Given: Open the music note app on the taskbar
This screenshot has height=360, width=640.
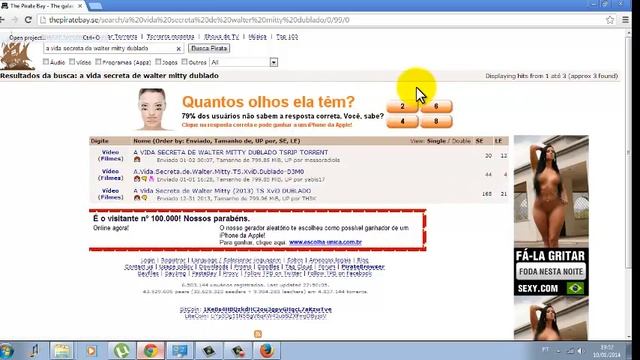Looking at the screenshot, I should point(34,351).
